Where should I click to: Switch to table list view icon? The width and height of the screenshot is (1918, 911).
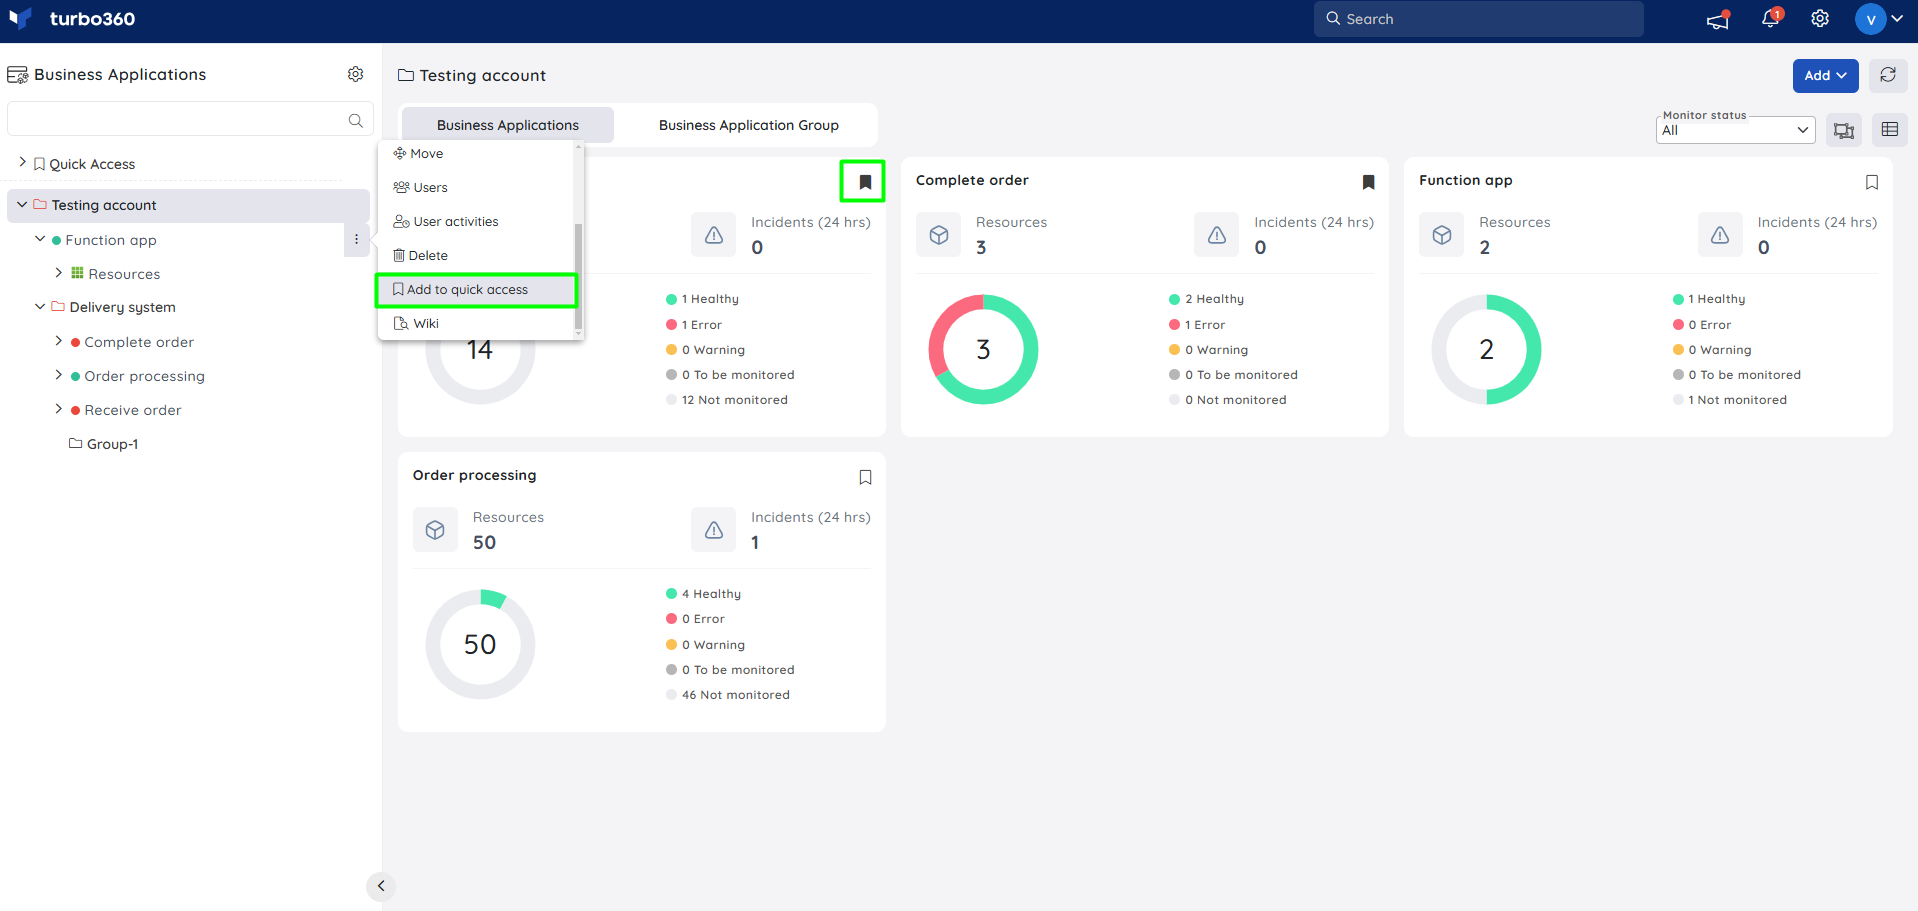pyautogui.click(x=1890, y=130)
